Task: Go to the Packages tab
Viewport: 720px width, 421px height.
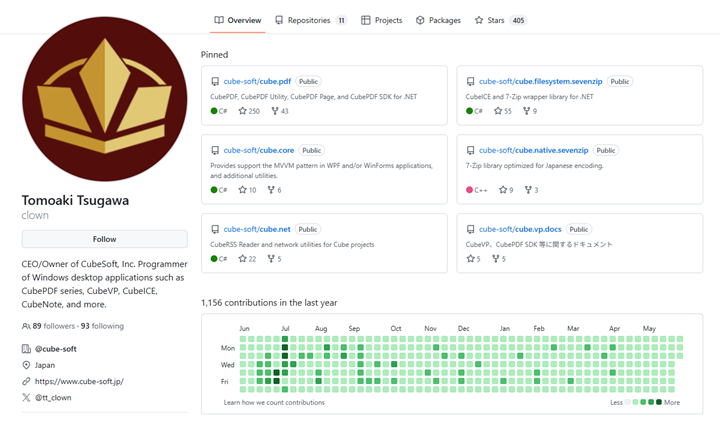Action: pos(438,20)
